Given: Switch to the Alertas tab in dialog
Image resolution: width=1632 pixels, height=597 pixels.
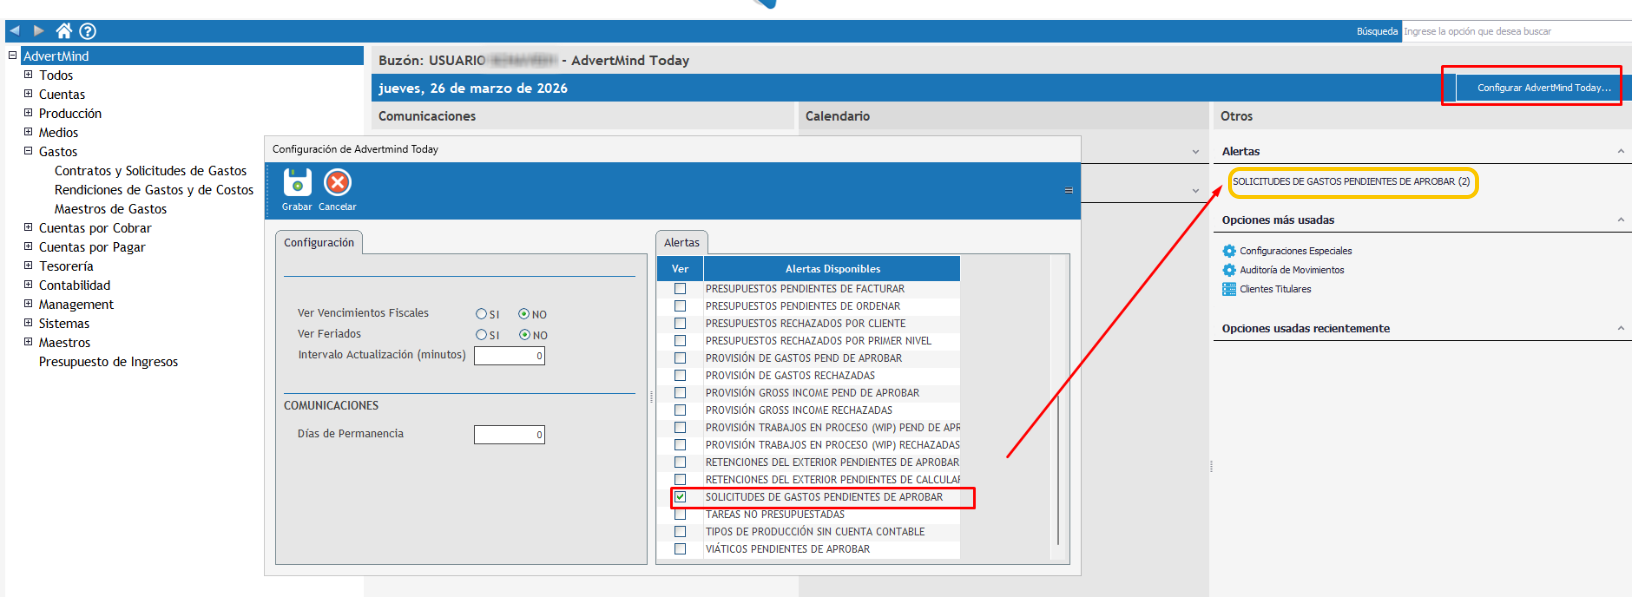Looking at the screenshot, I should click(x=682, y=243).
